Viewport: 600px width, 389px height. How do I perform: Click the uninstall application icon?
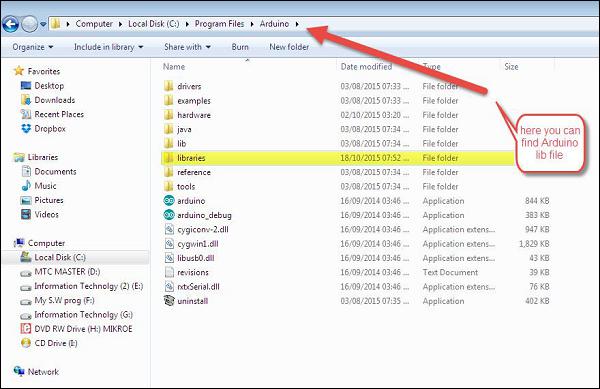169,301
